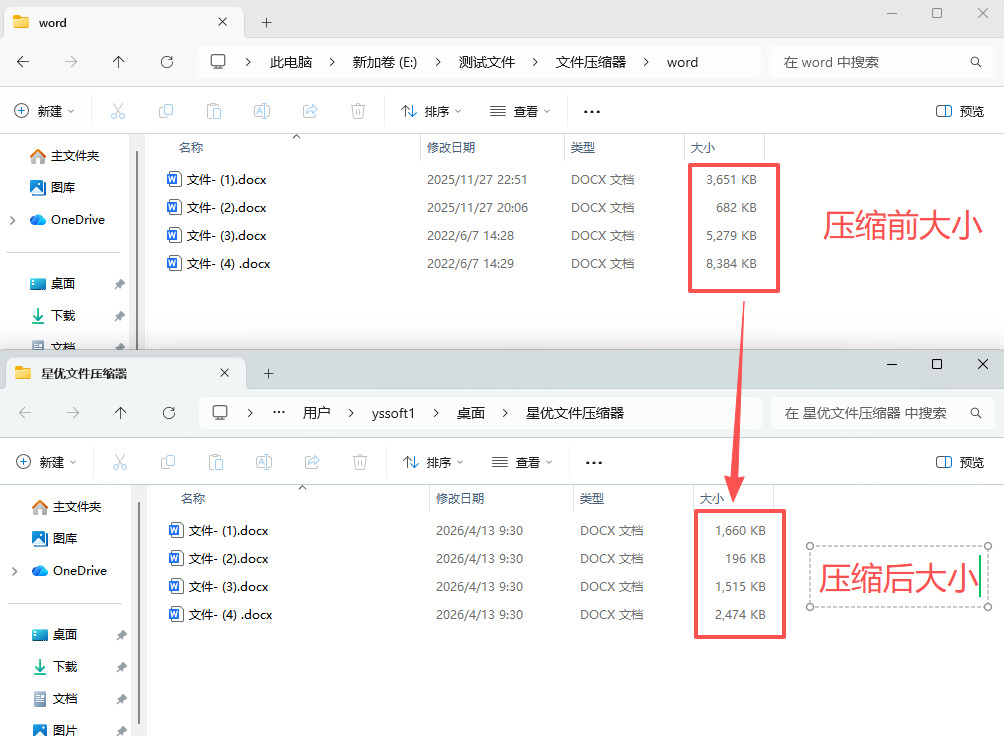The height and width of the screenshot is (736, 1004).
Task: Click the PC monitor icon in word address bar
Action: point(218,61)
